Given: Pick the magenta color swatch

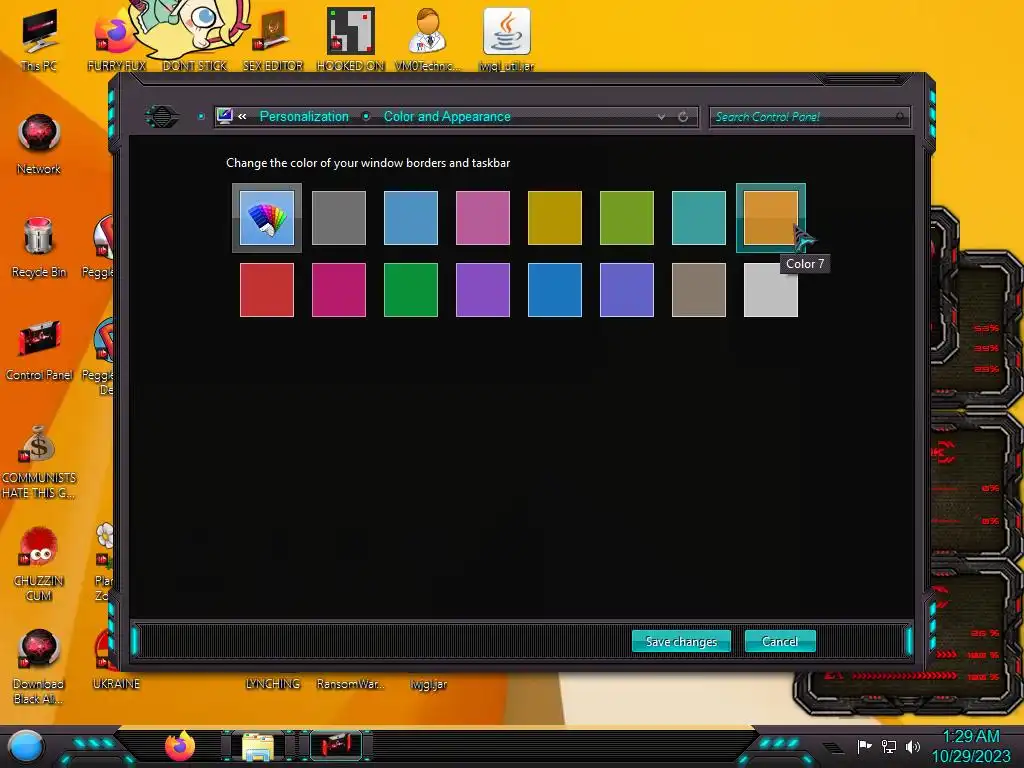Looking at the screenshot, I should point(339,290).
